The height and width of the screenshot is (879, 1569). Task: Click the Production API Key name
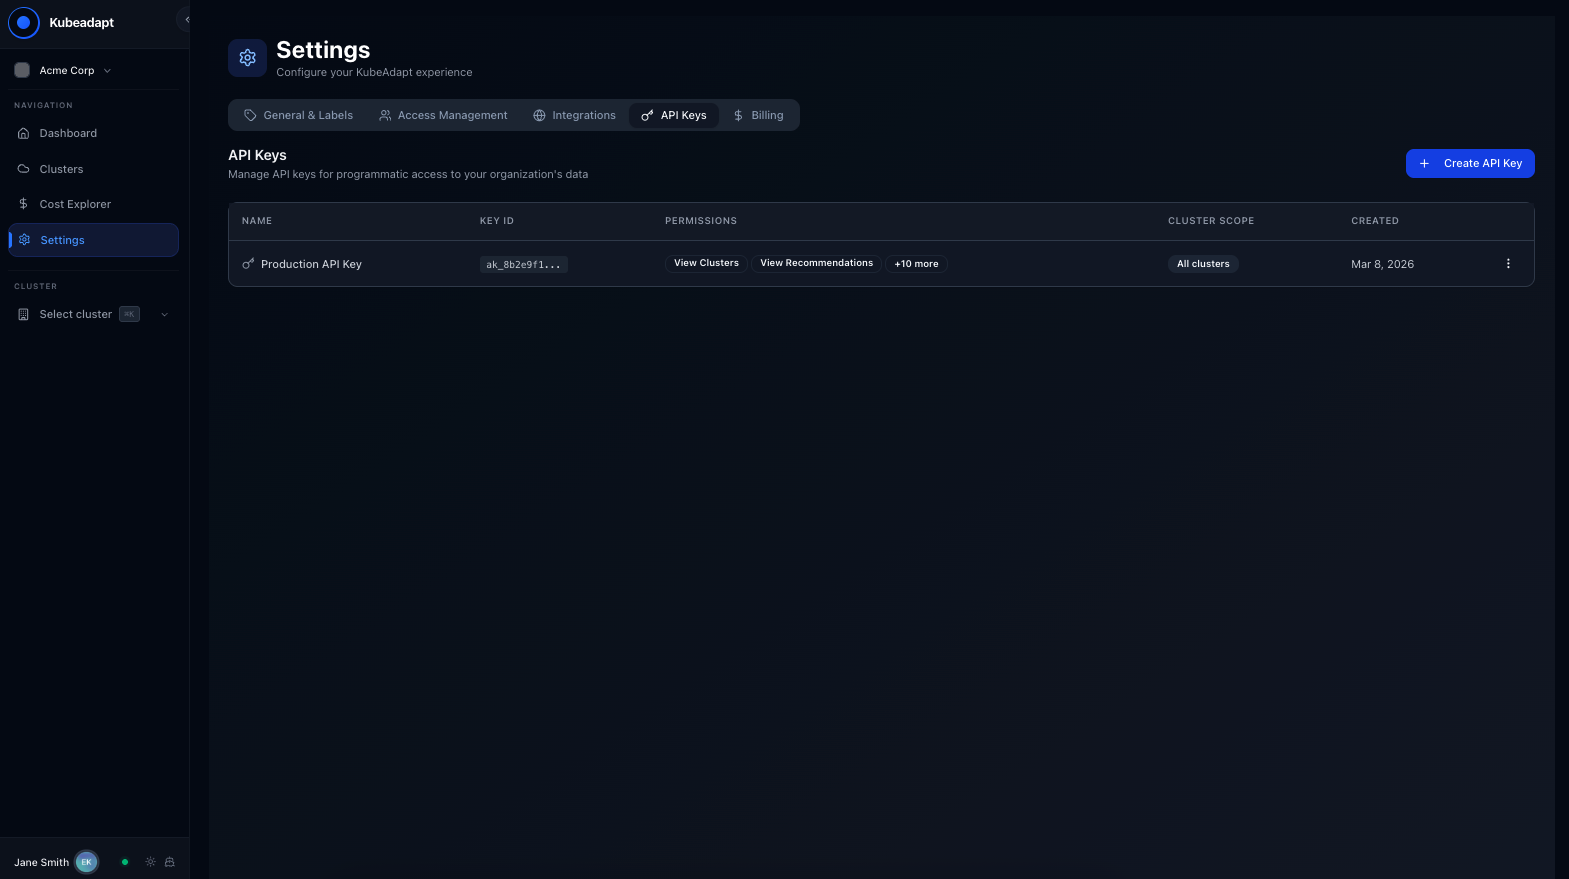point(311,264)
